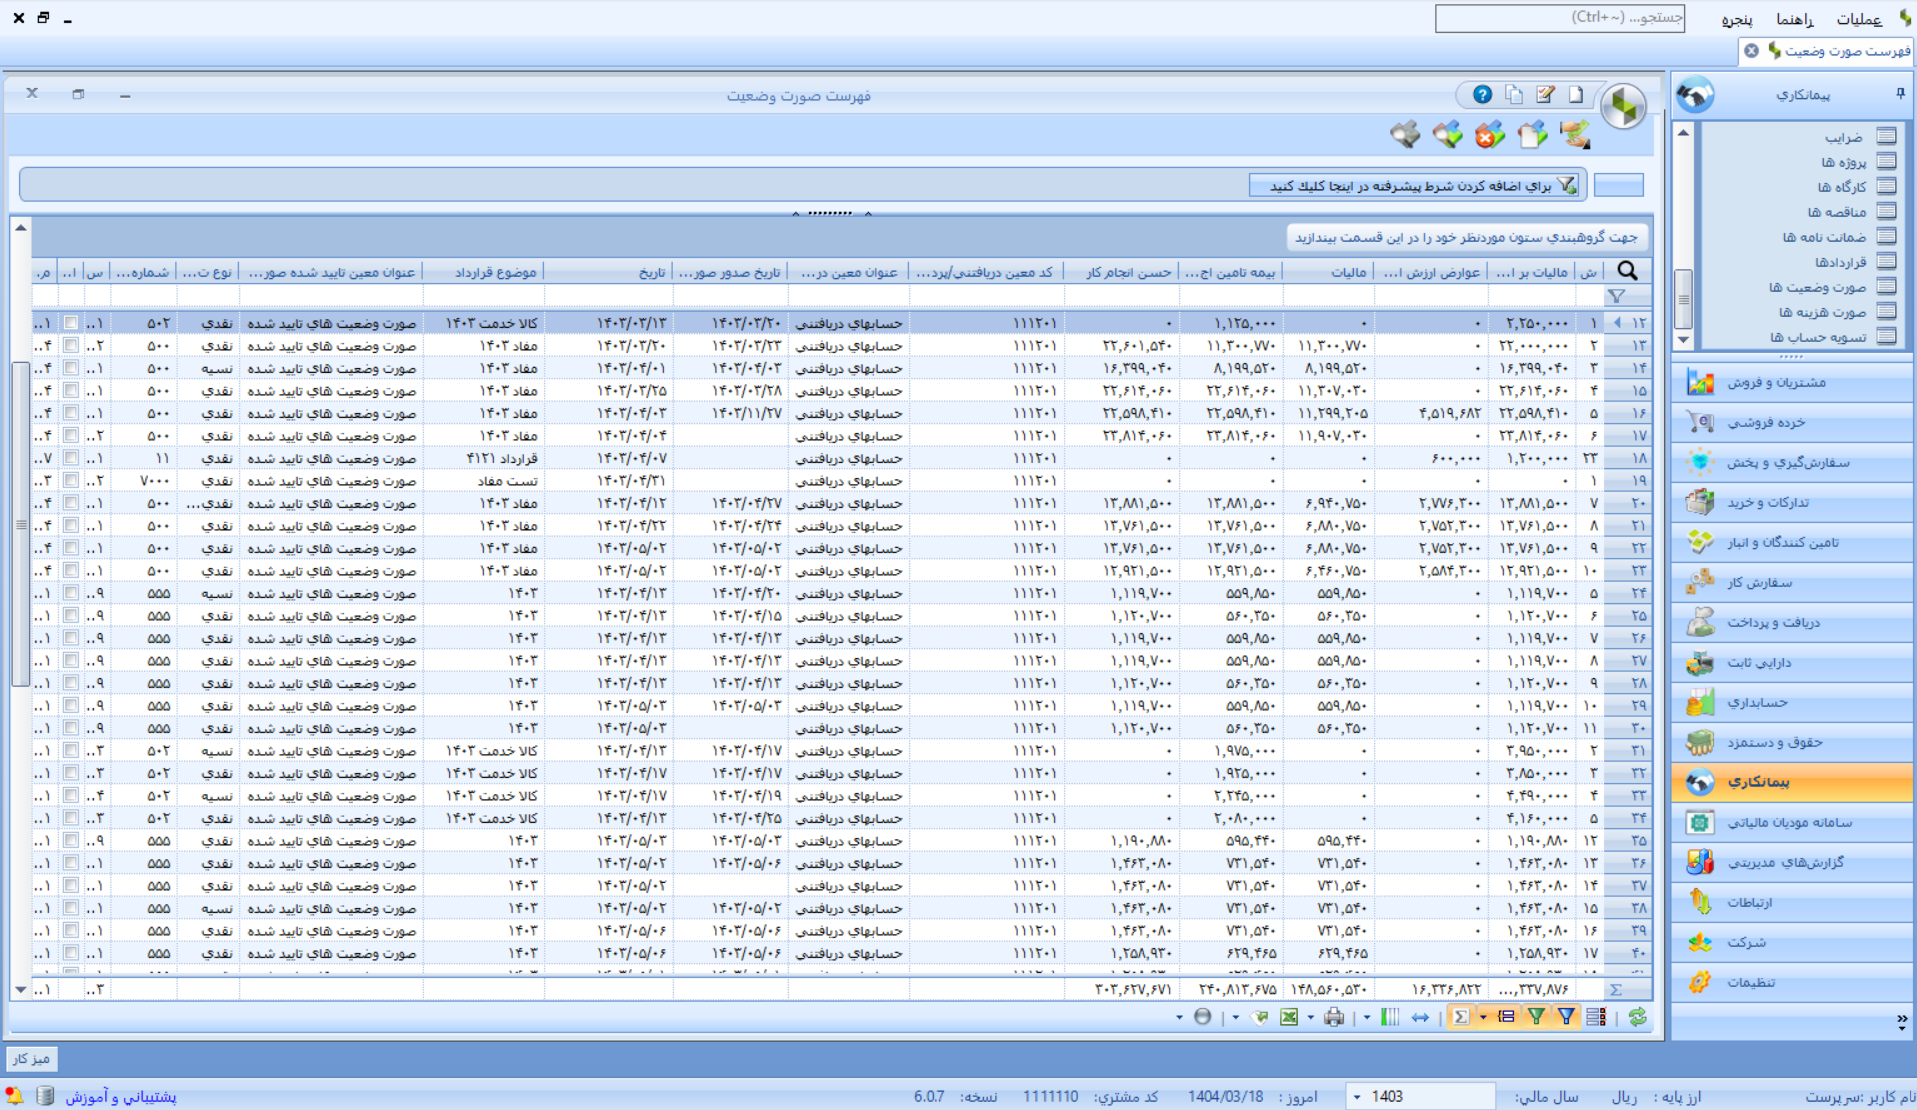Tick the checkbox in grid row ۲۴
Screen dimensions: 1917x1110
71,593
